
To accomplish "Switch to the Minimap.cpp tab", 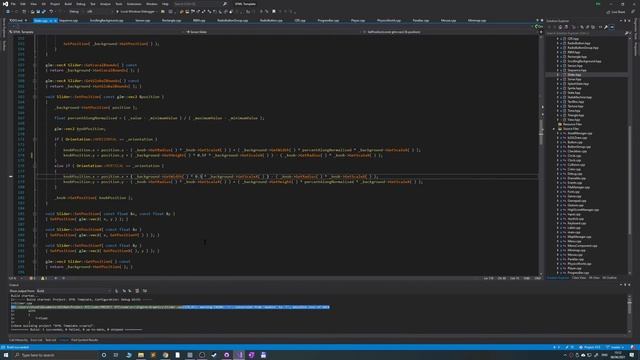I will [477, 20].
